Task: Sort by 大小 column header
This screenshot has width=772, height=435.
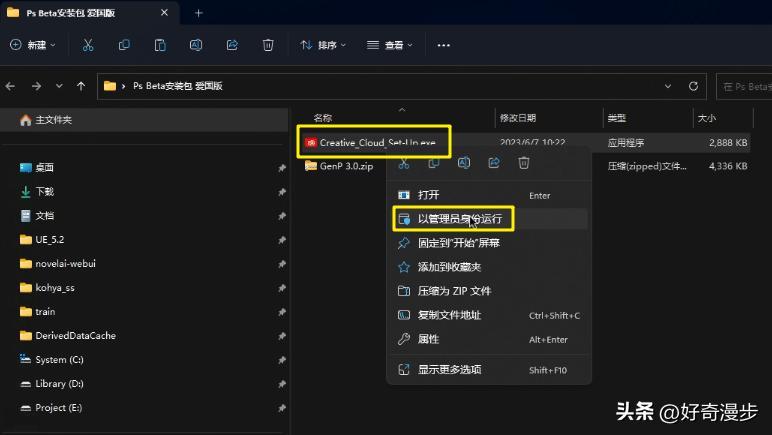Action: point(707,118)
